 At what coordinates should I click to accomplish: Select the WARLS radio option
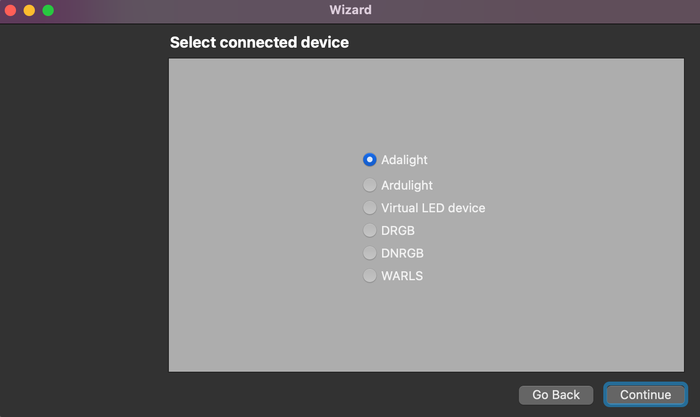[370, 275]
